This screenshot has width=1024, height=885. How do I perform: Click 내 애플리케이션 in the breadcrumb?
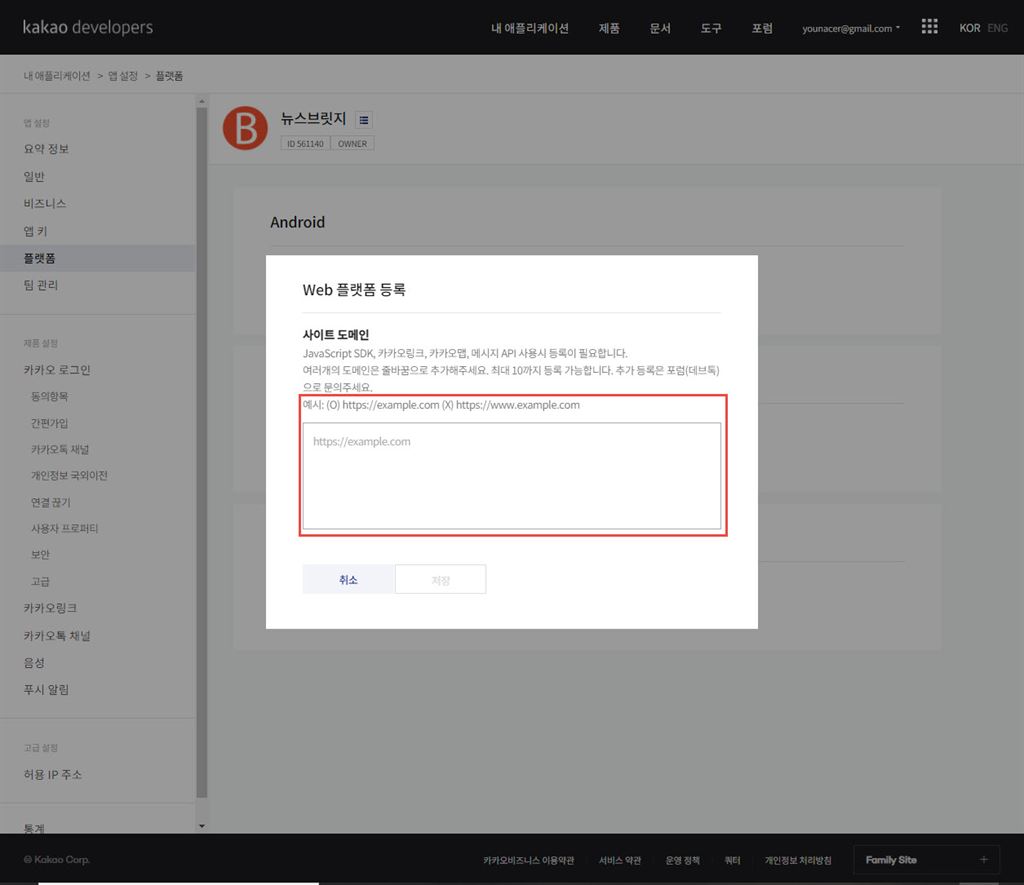pyautogui.click(x=57, y=76)
